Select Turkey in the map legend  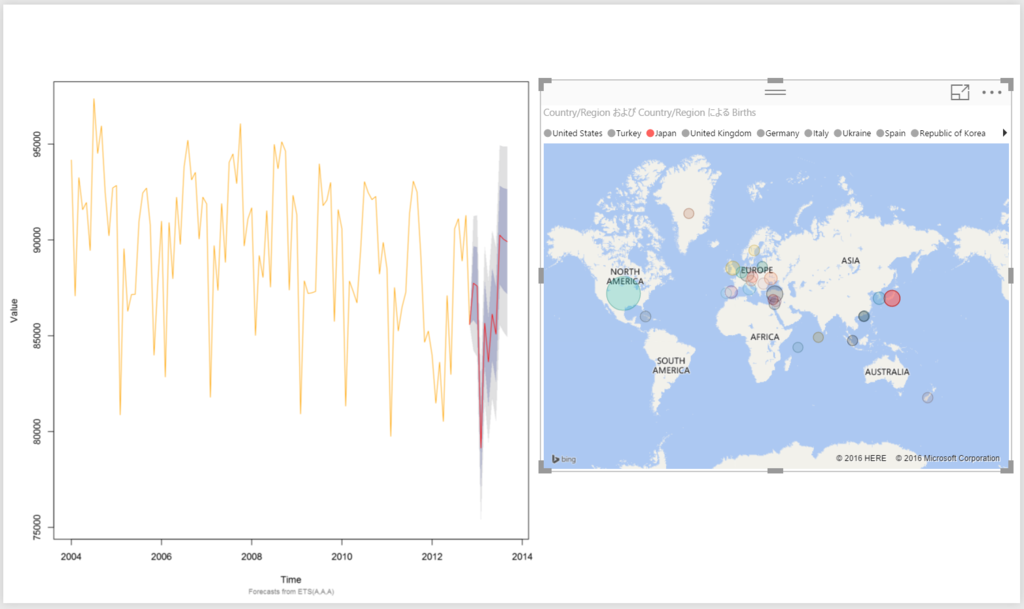click(624, 133)
